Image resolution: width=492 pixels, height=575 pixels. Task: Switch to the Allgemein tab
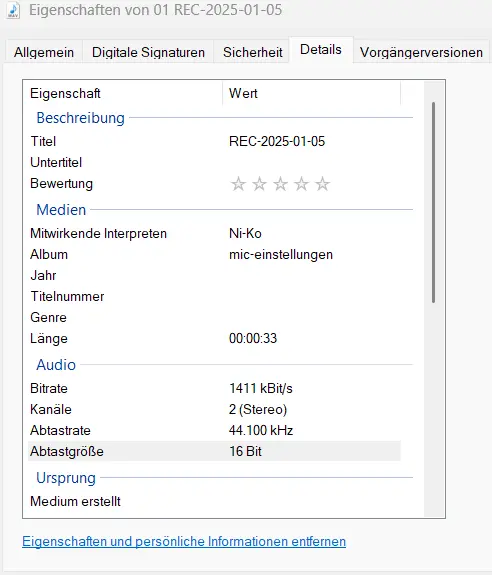[x=44, y=52]
